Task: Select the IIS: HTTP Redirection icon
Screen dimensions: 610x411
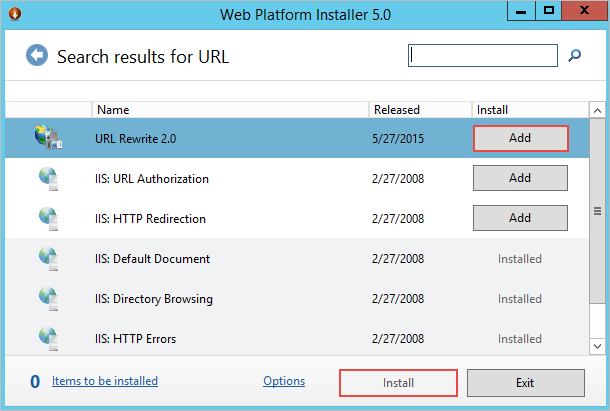Action: pos(47,218)
